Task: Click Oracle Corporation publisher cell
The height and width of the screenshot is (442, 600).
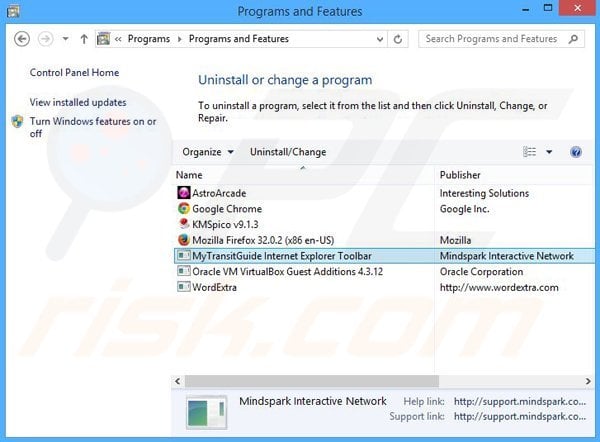Action: tap(481, 272)
